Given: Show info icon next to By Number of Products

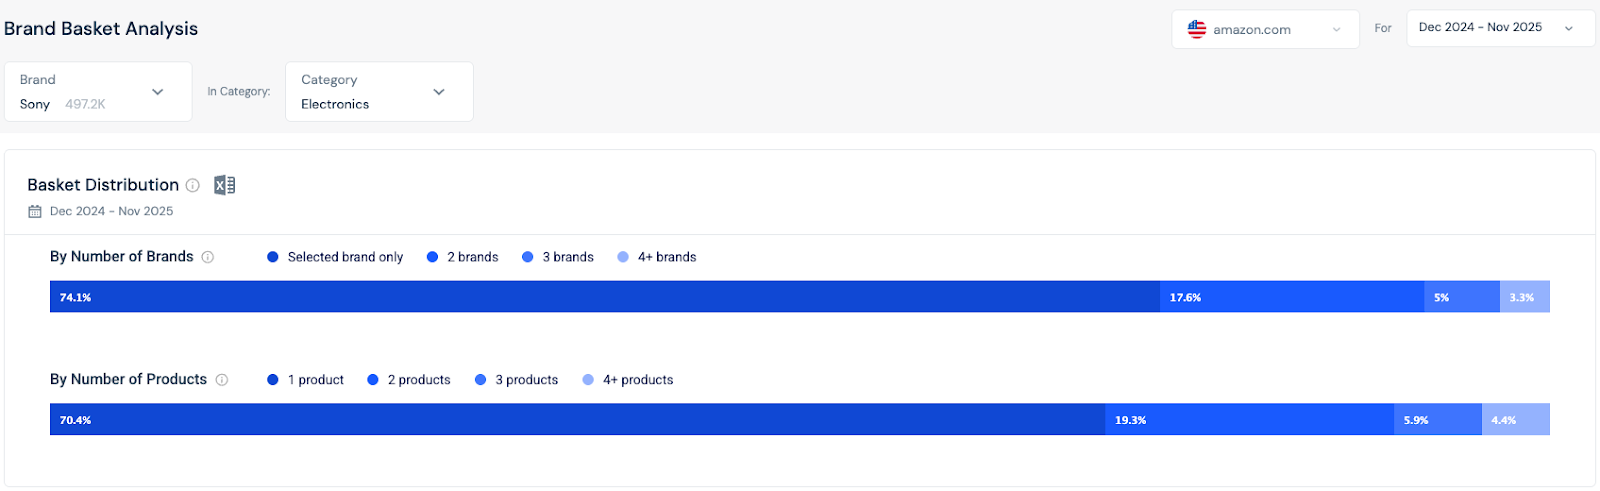Looking at the screenshot, I should coord(222,380).
